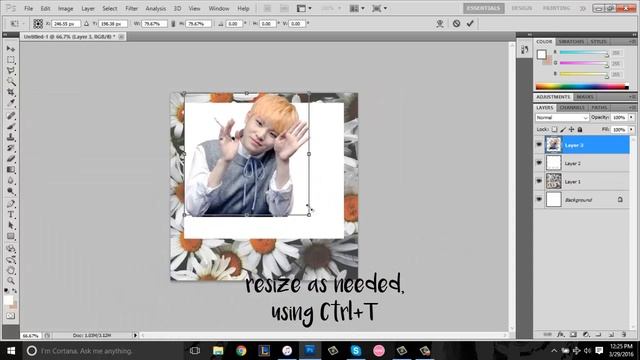Commit transform with the checkmark

(470, 24)
